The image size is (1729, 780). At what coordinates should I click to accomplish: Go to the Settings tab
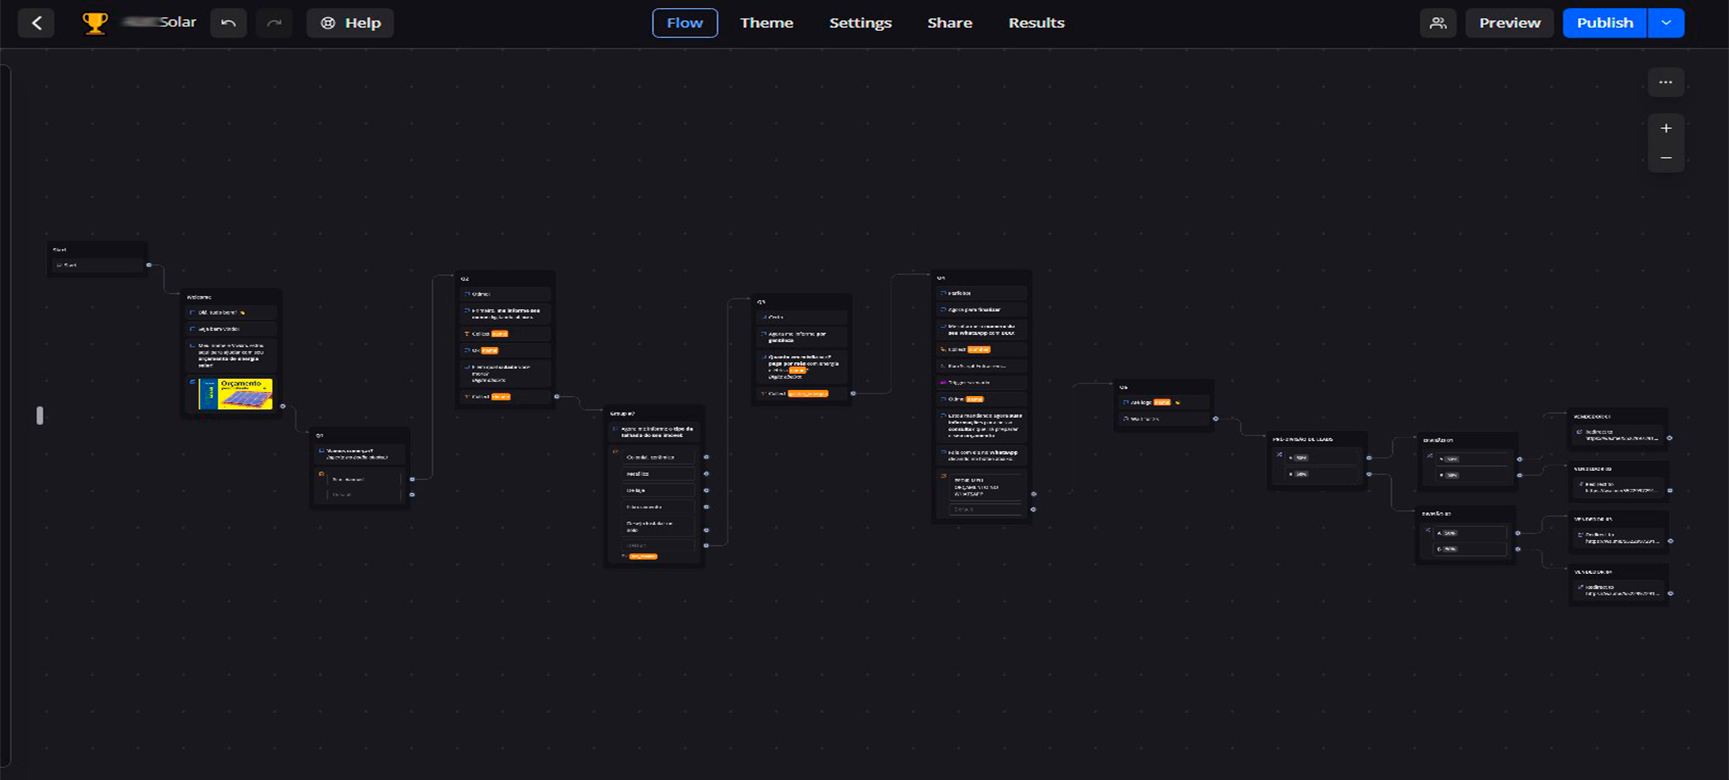(x=860, y=23)
